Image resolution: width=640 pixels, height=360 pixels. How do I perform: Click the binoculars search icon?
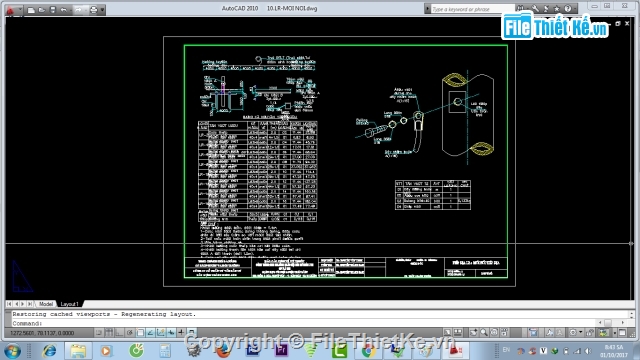(520, 9)
